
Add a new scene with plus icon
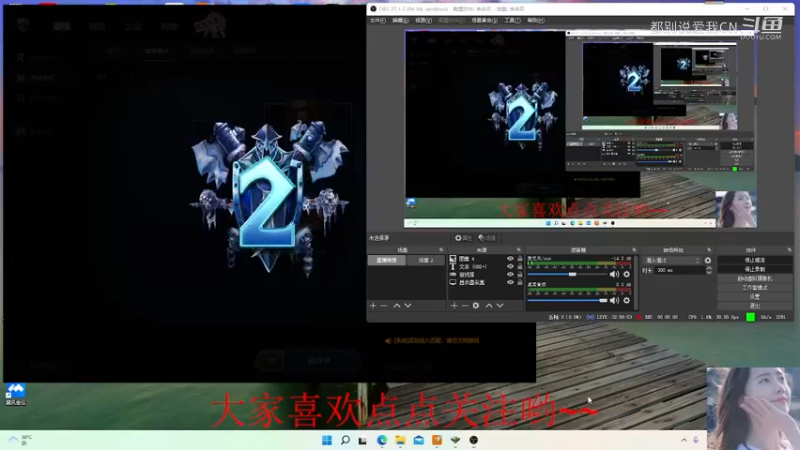click(x=373, y=306)
